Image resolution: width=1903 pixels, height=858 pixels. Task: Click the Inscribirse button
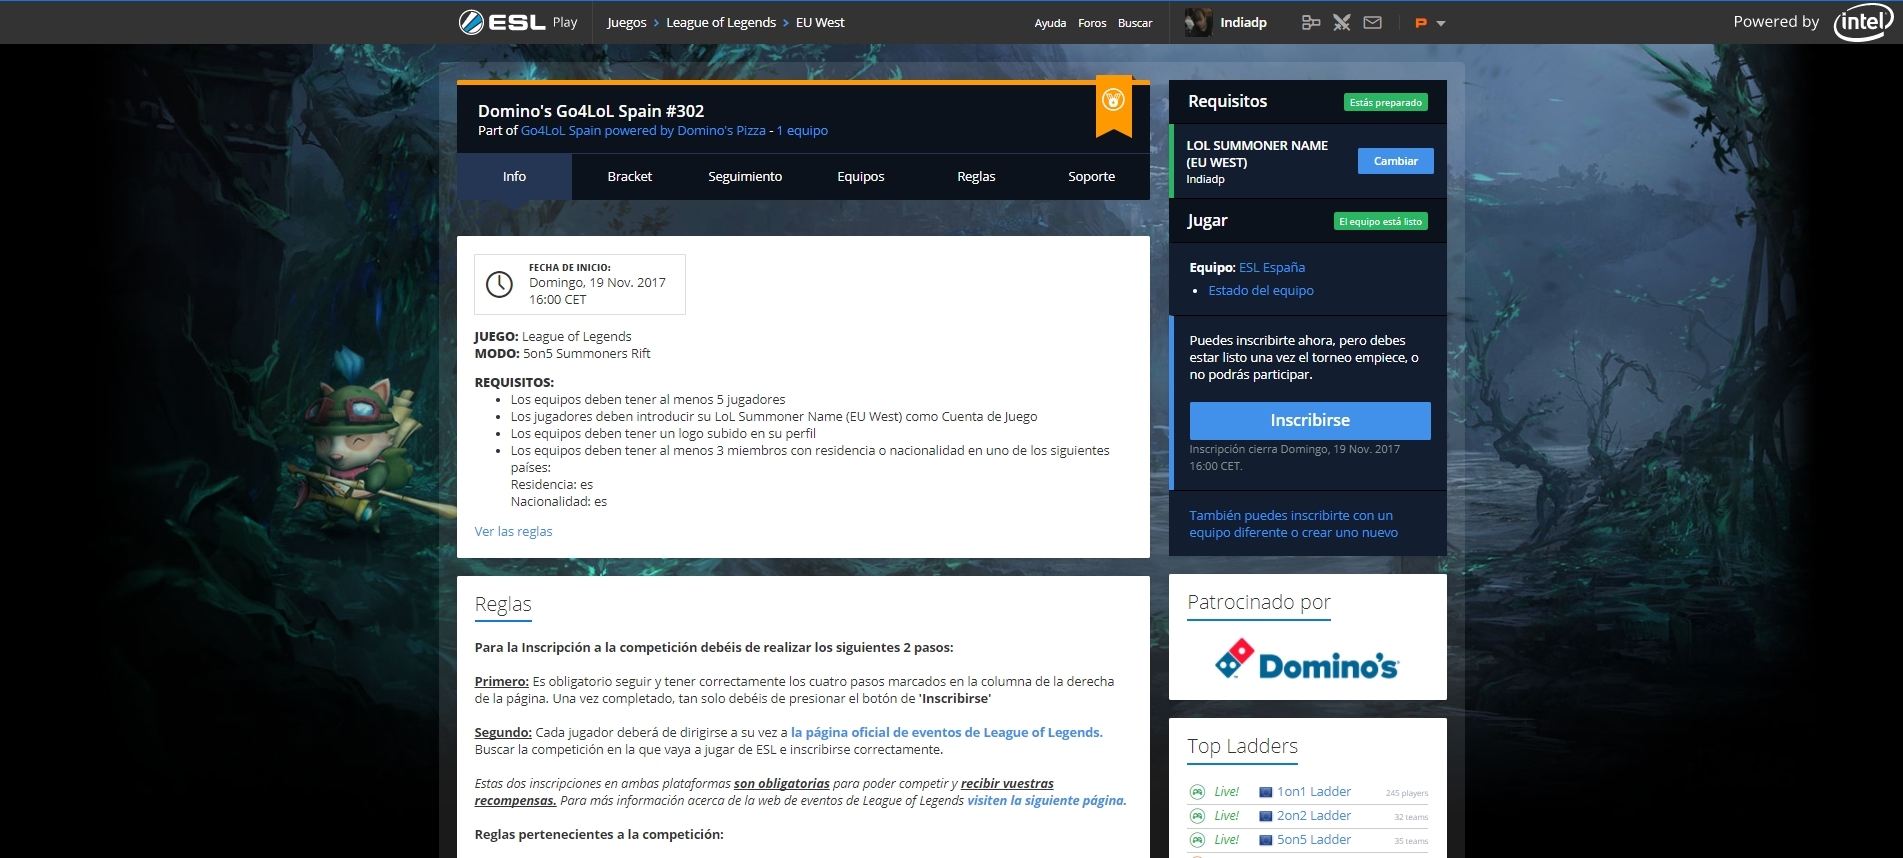tap(1310, 421)
